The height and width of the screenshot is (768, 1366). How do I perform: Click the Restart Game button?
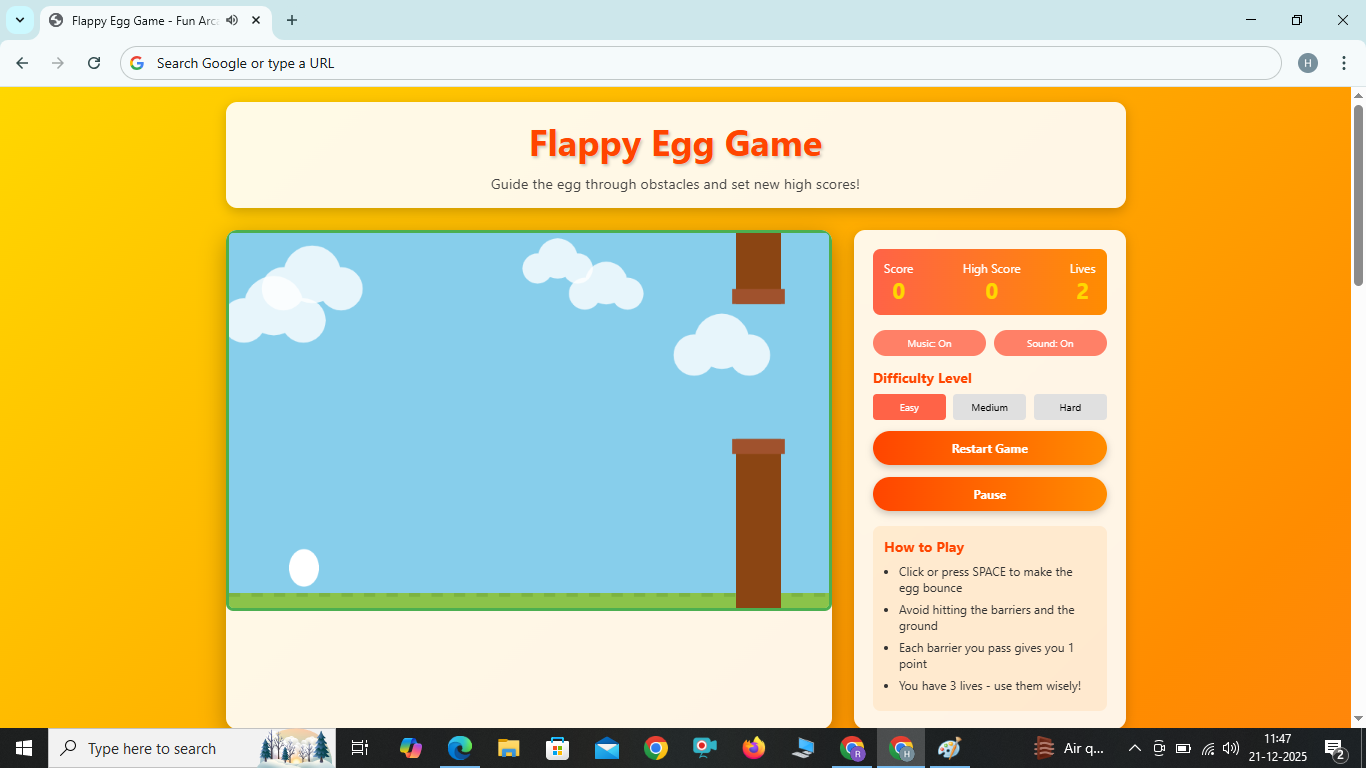click(x=989, y=448)
